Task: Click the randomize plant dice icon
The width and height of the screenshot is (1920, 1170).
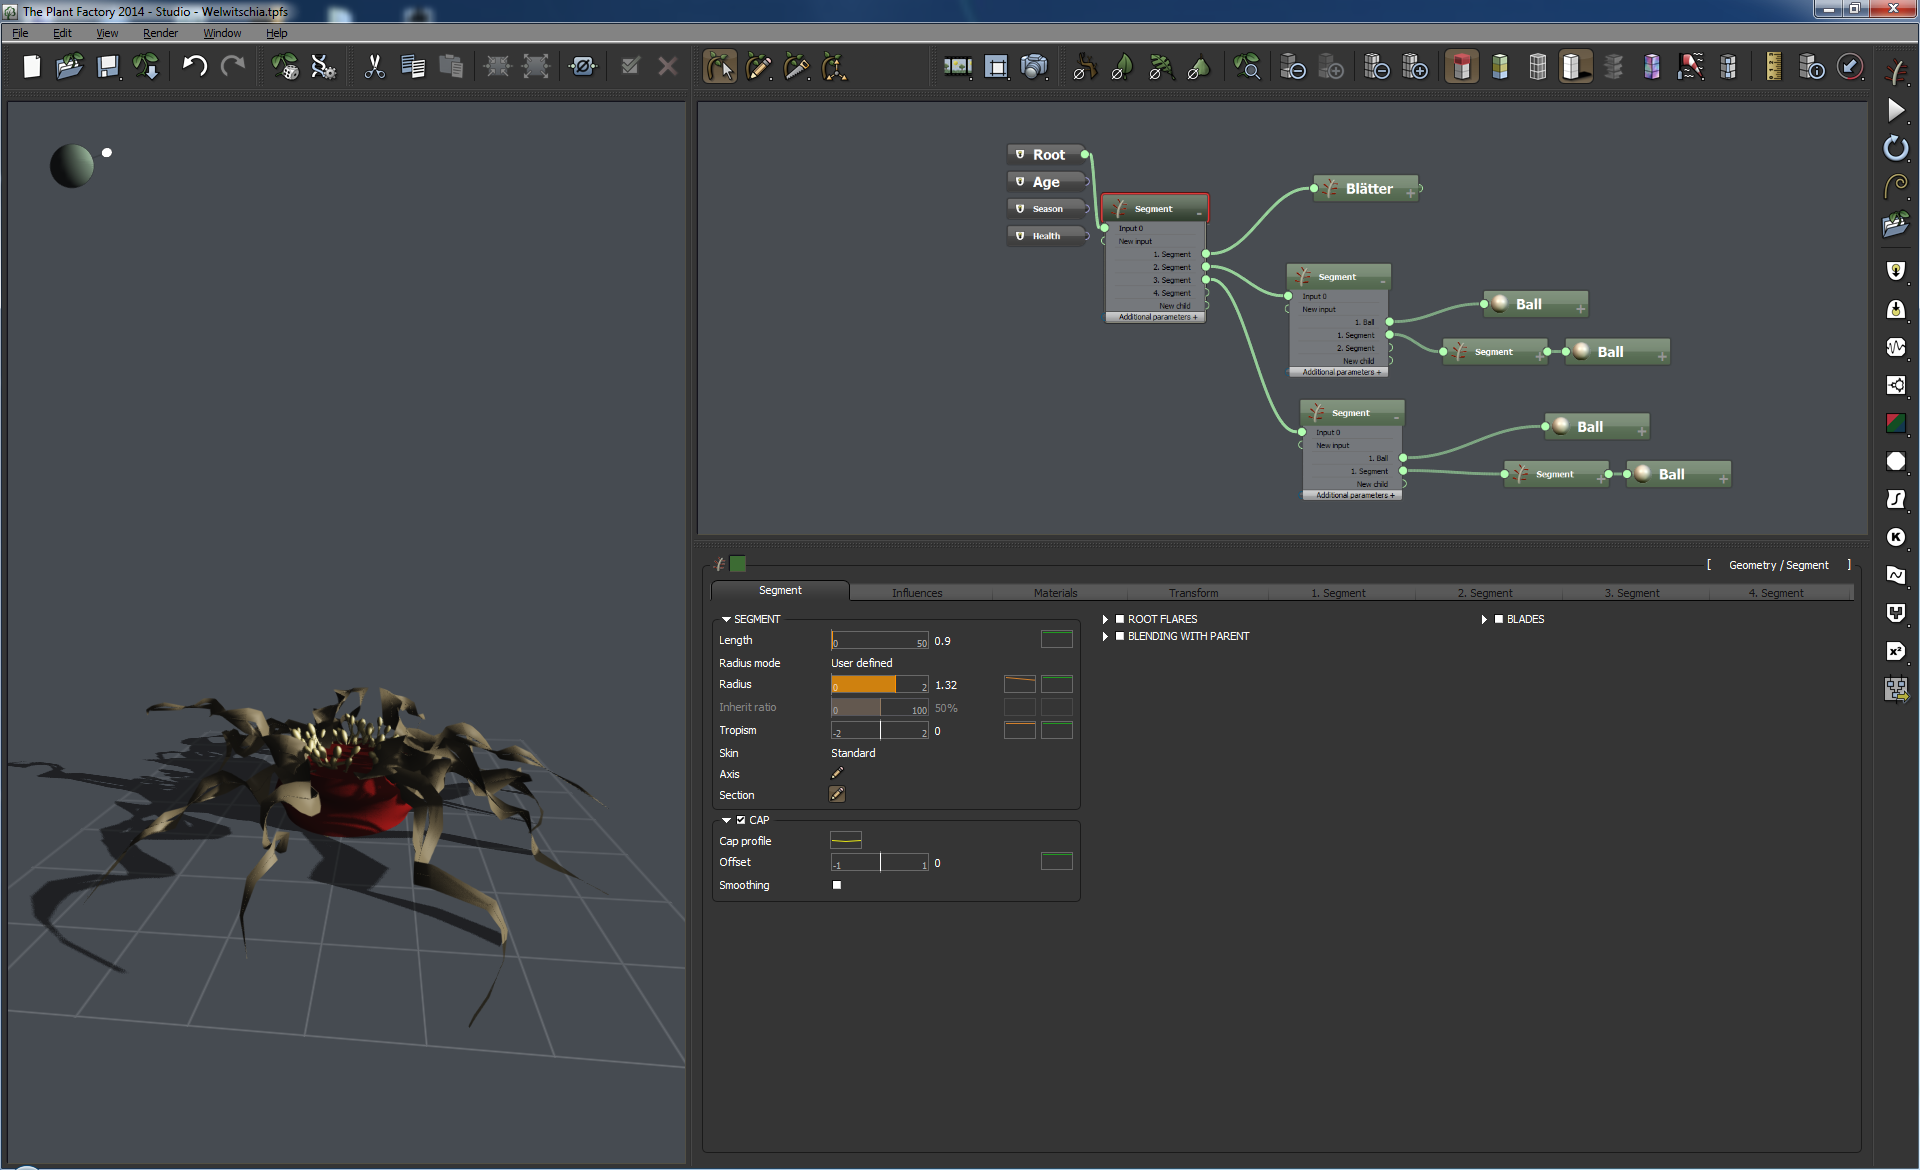Action: pyautogui.click(x=285, y=67)
